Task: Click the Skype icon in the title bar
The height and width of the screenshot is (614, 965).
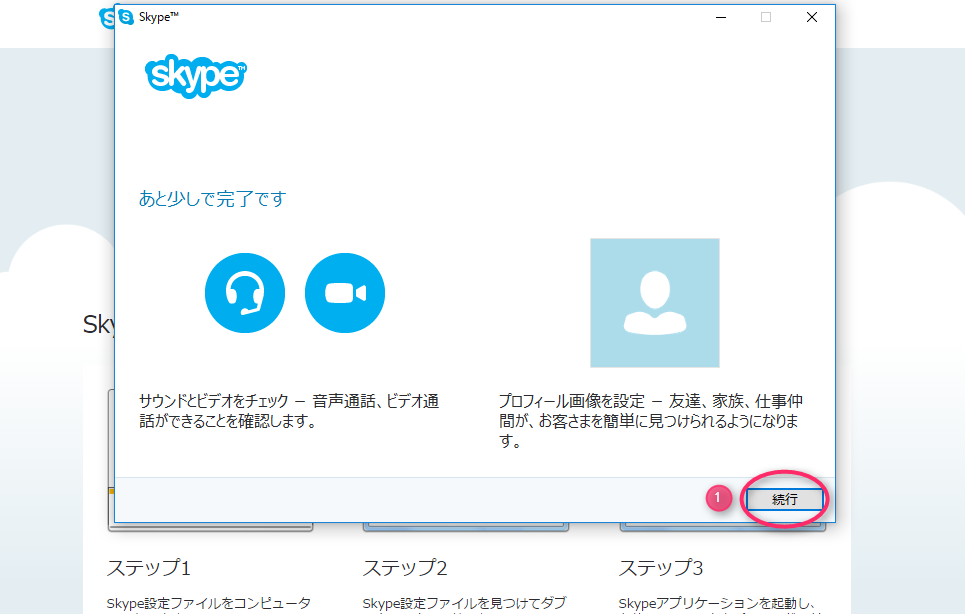Action: pyautogui.click(x=126, y=17)
